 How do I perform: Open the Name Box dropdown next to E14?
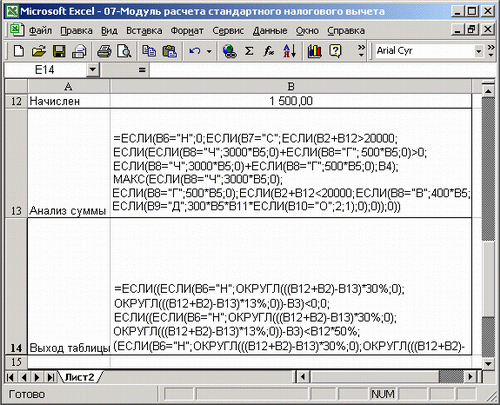[92, 70]
